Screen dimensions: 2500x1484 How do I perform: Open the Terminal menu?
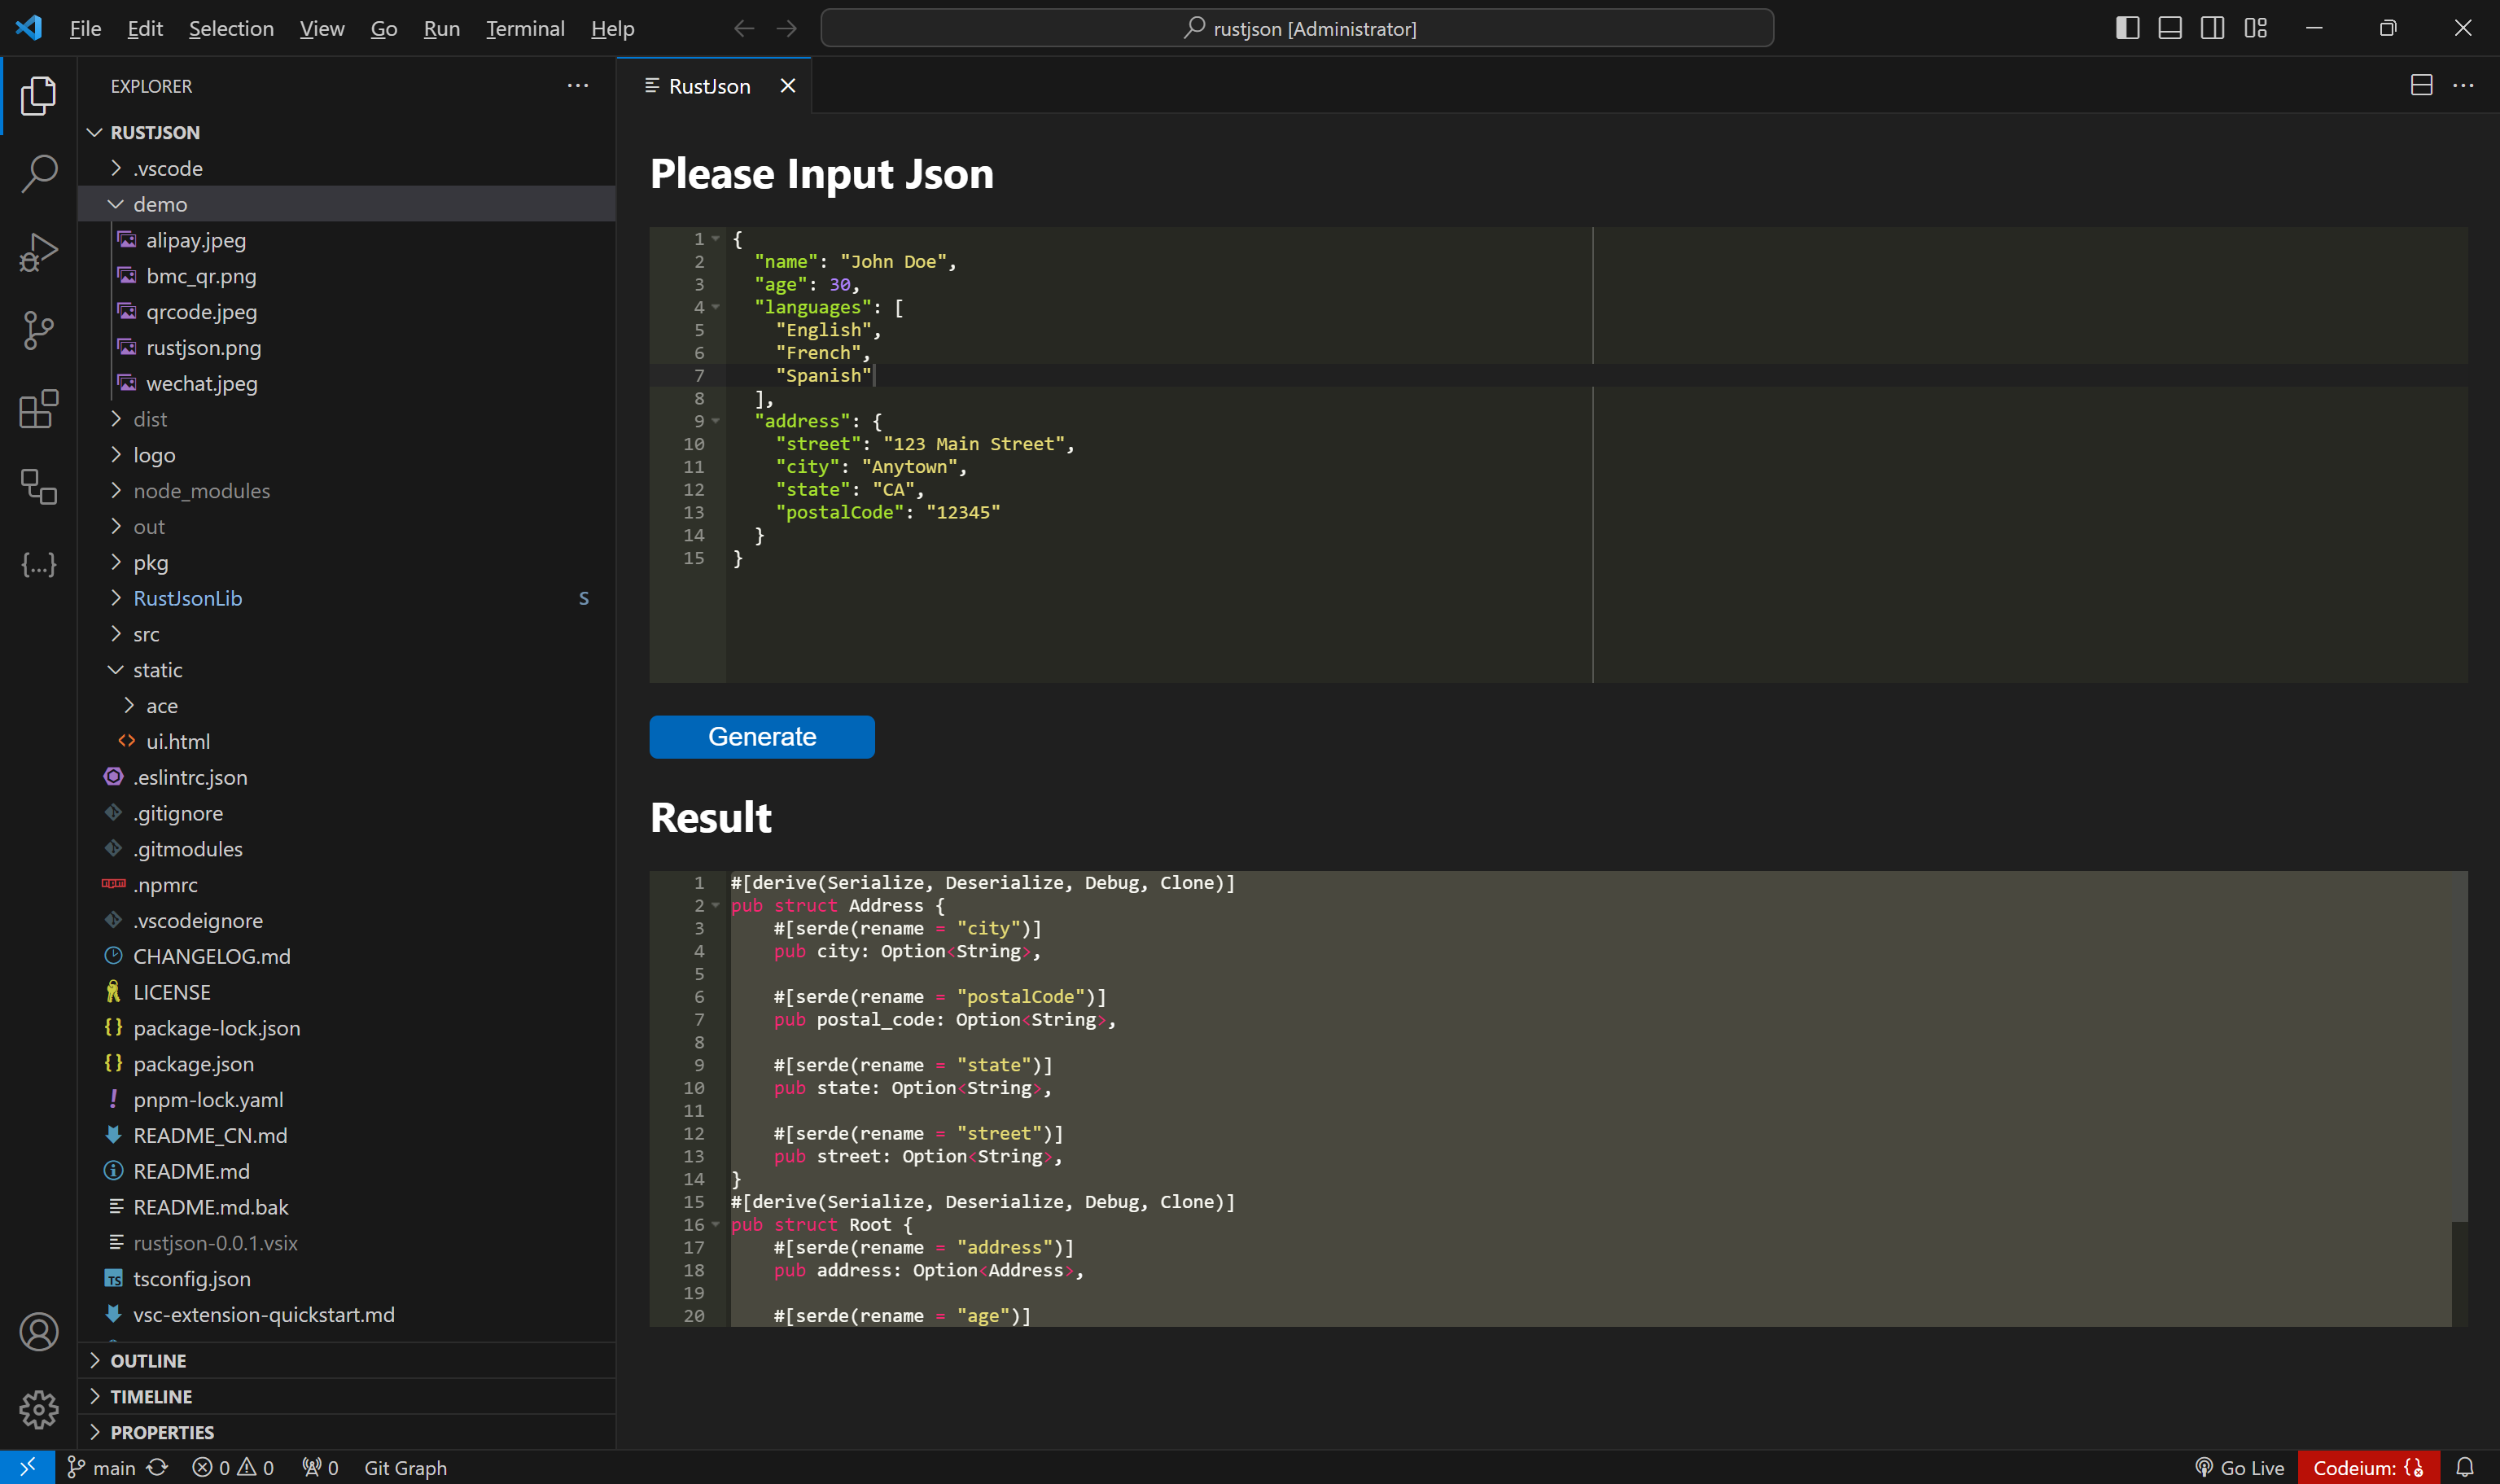(525, 28)
